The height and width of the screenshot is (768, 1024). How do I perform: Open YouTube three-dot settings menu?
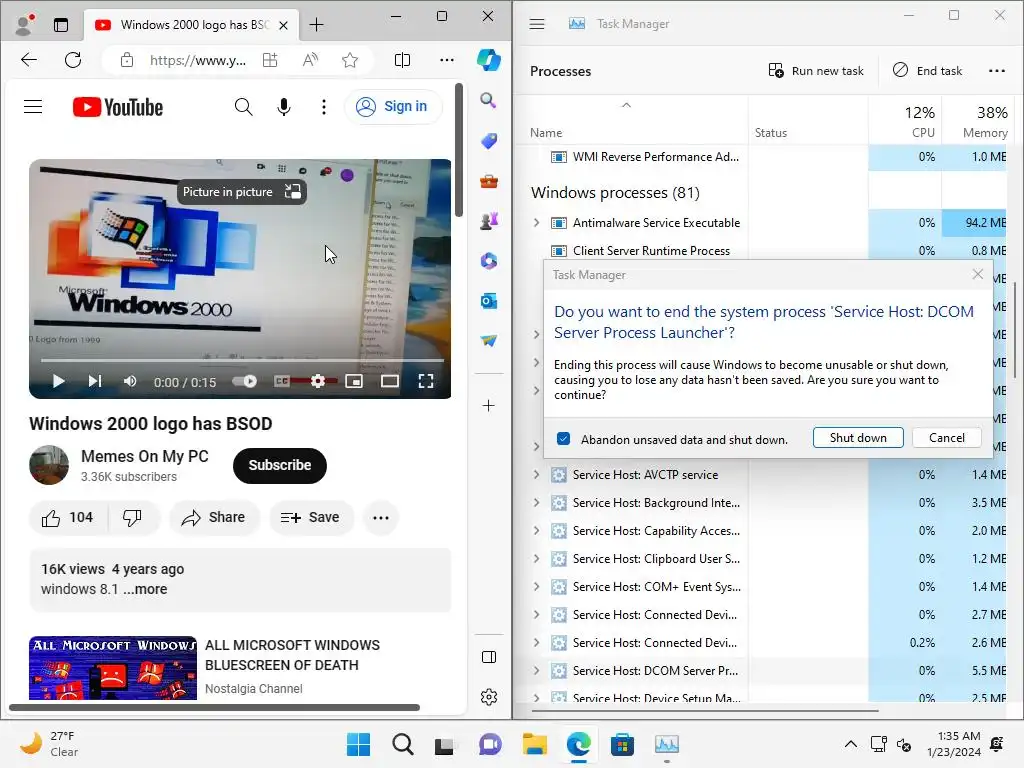point(324,106)
